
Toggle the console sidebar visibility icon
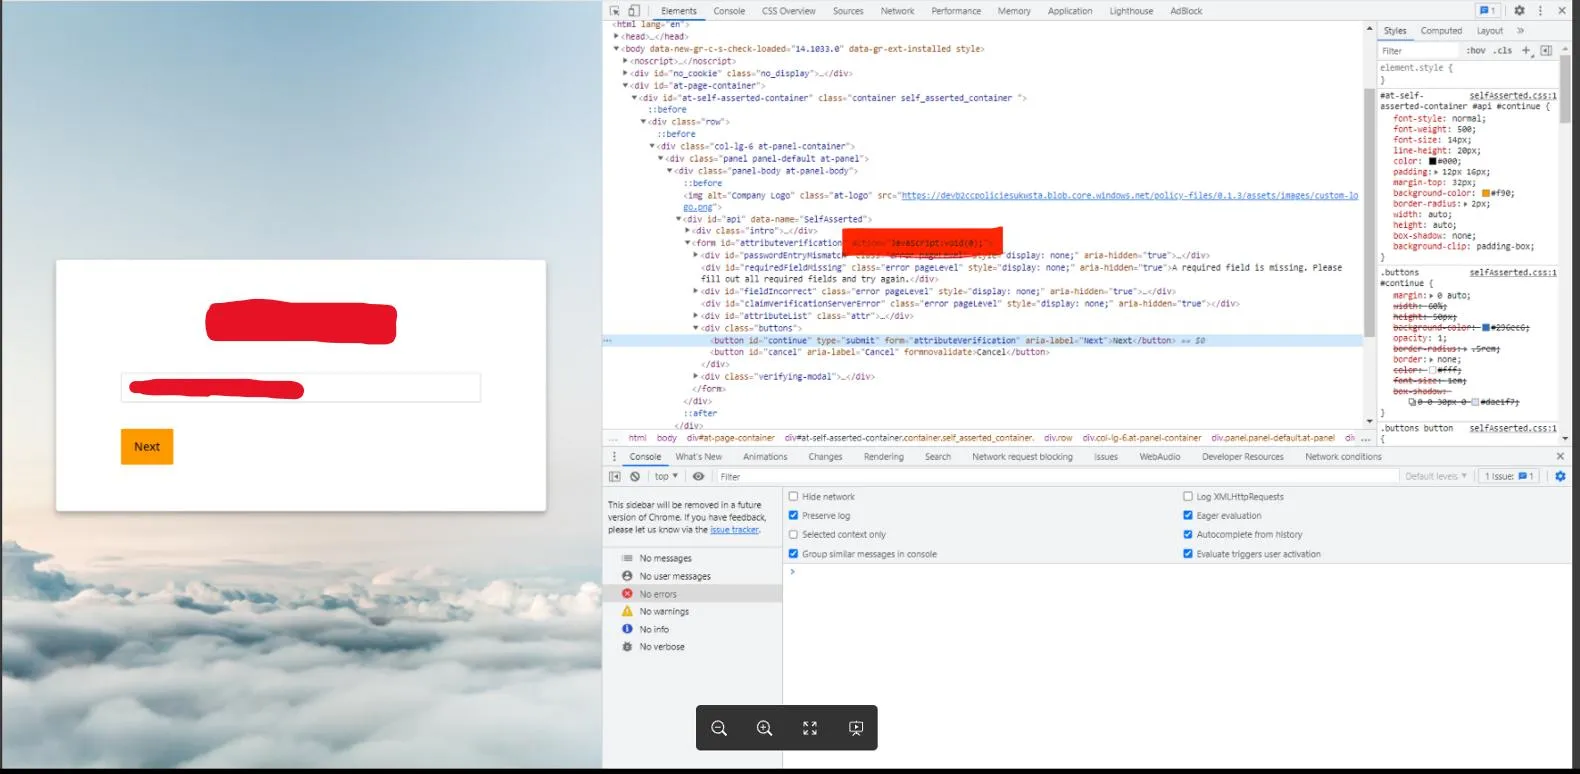point(615,476)
